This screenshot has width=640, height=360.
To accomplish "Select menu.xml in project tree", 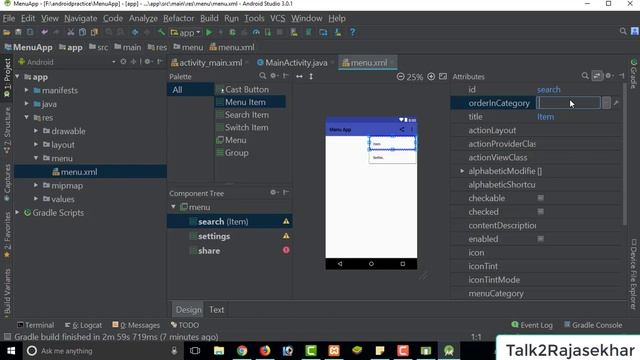I will tap(79, 172).
